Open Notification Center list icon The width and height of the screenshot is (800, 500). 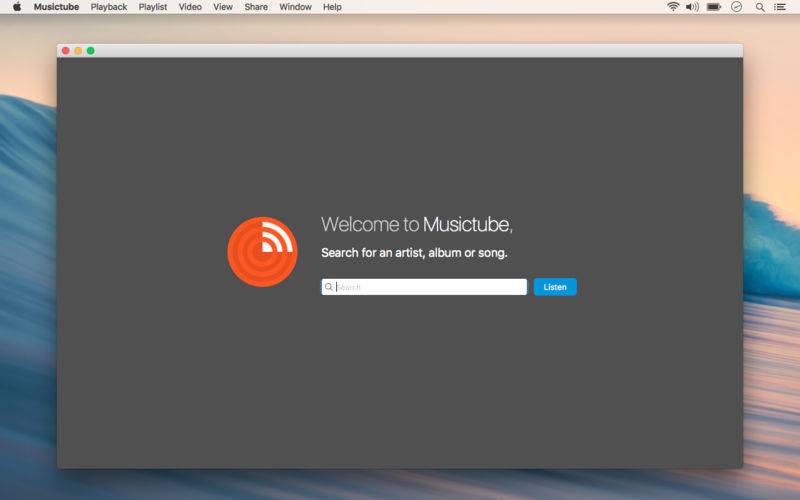point(780,7)
